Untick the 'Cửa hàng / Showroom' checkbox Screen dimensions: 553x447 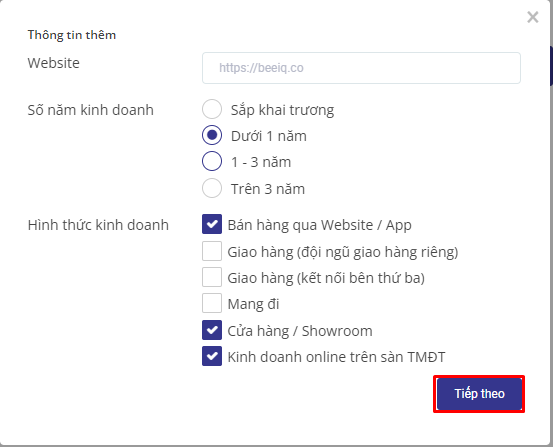(x=212, y=330)
